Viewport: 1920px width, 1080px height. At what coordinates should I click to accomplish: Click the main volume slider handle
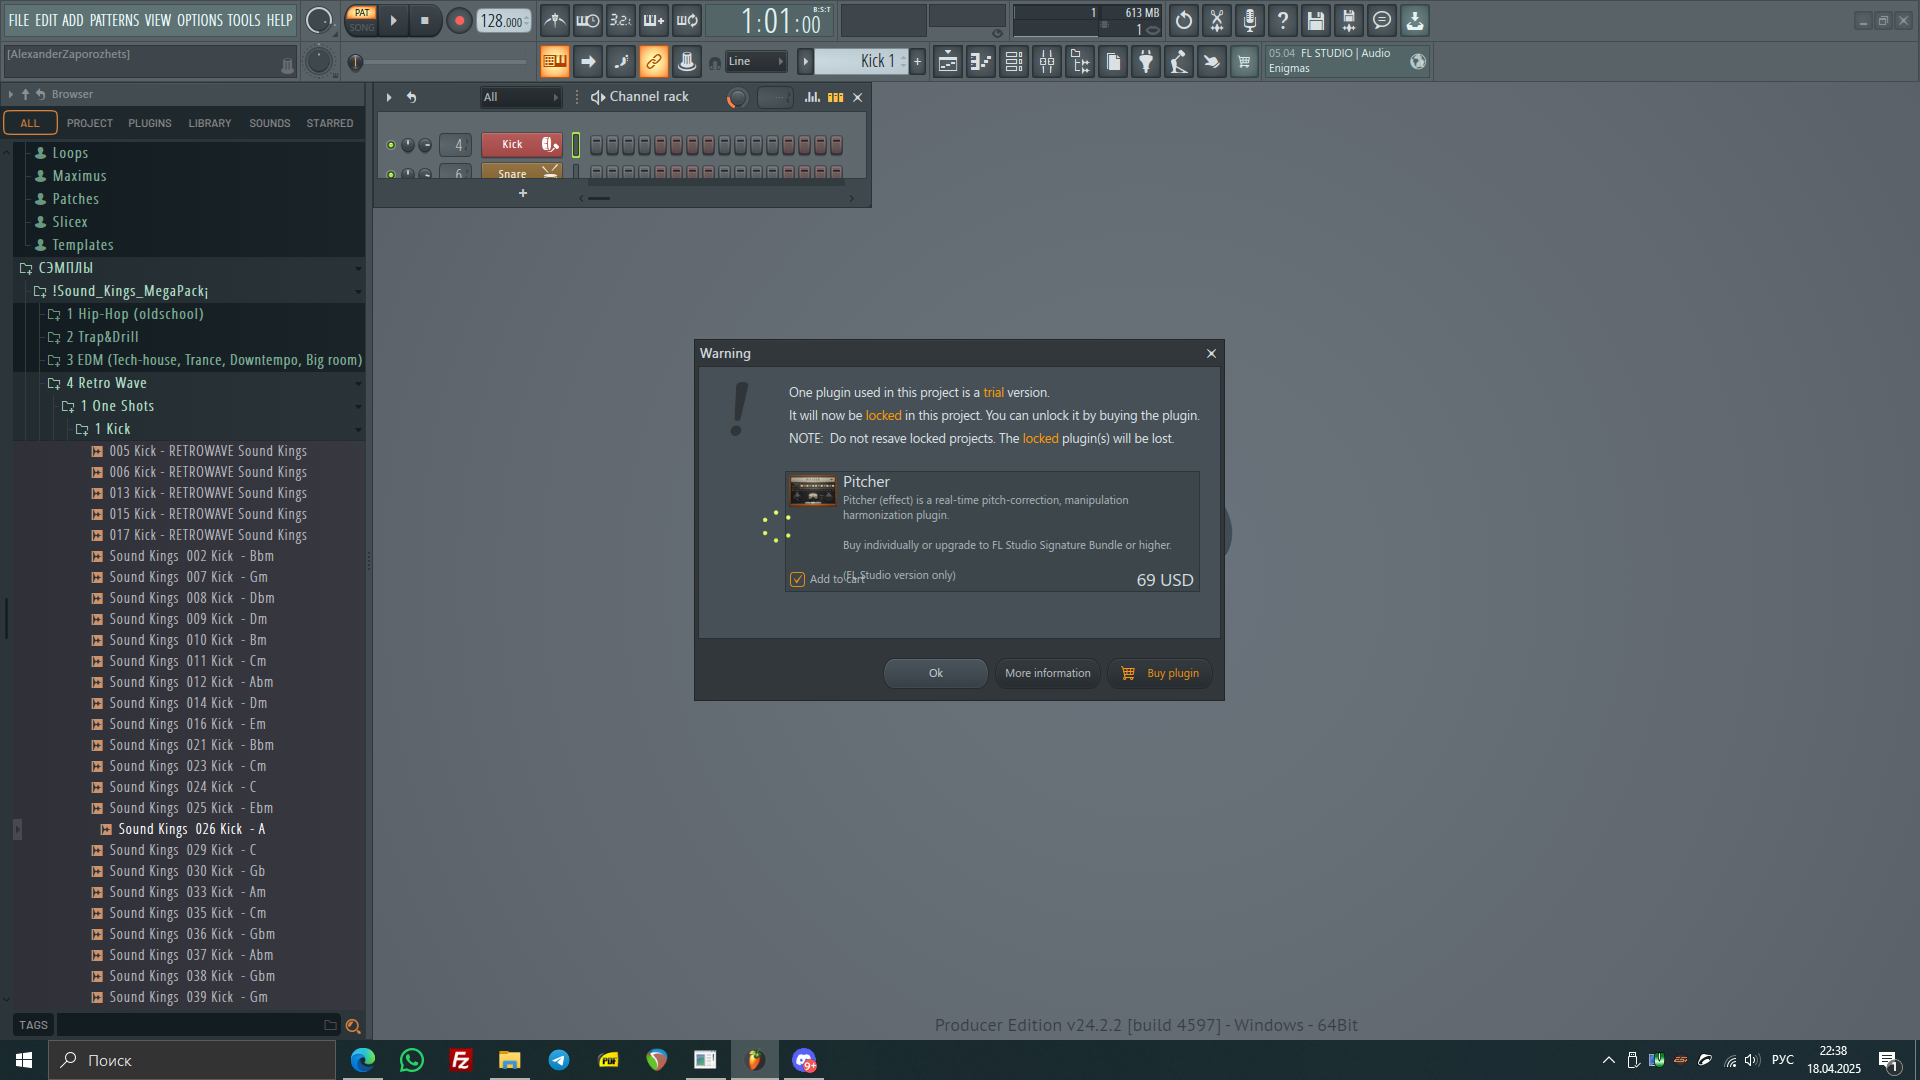(x=355, y=62)
